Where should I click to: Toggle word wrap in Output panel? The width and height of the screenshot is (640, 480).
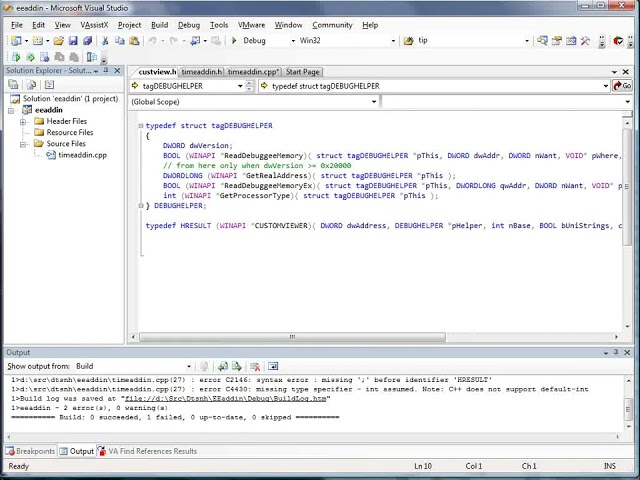[x=273, y=366]
